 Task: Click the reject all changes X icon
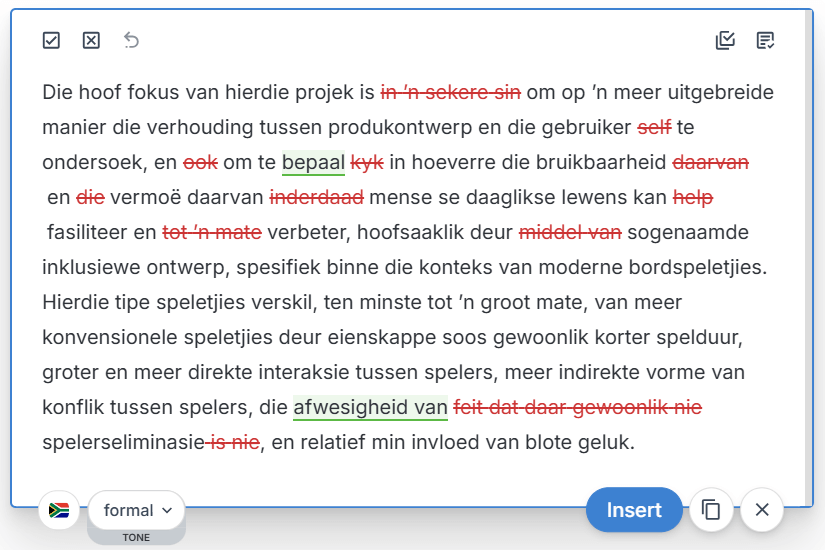[91, 40]
